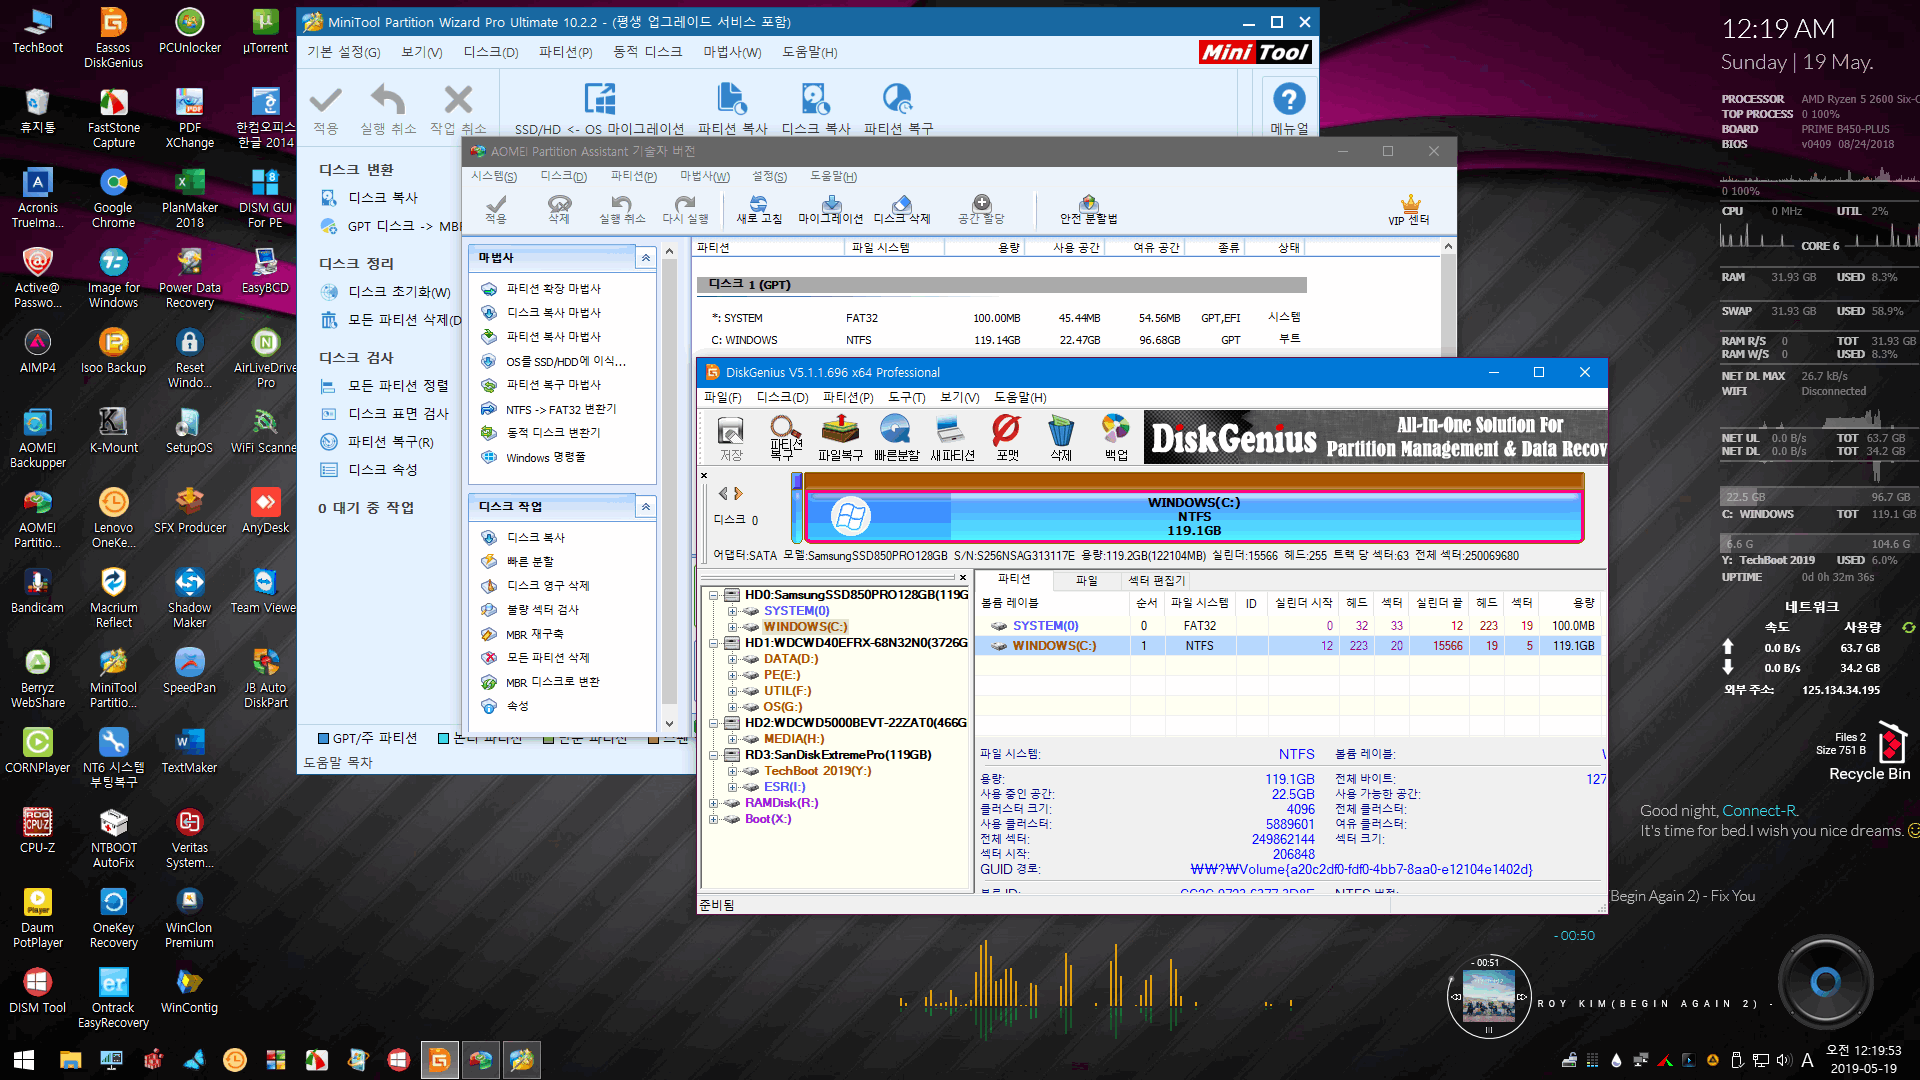Switch to 파일 tab in DiskGenius
1920x1080 pixels.
(1086, 580)
